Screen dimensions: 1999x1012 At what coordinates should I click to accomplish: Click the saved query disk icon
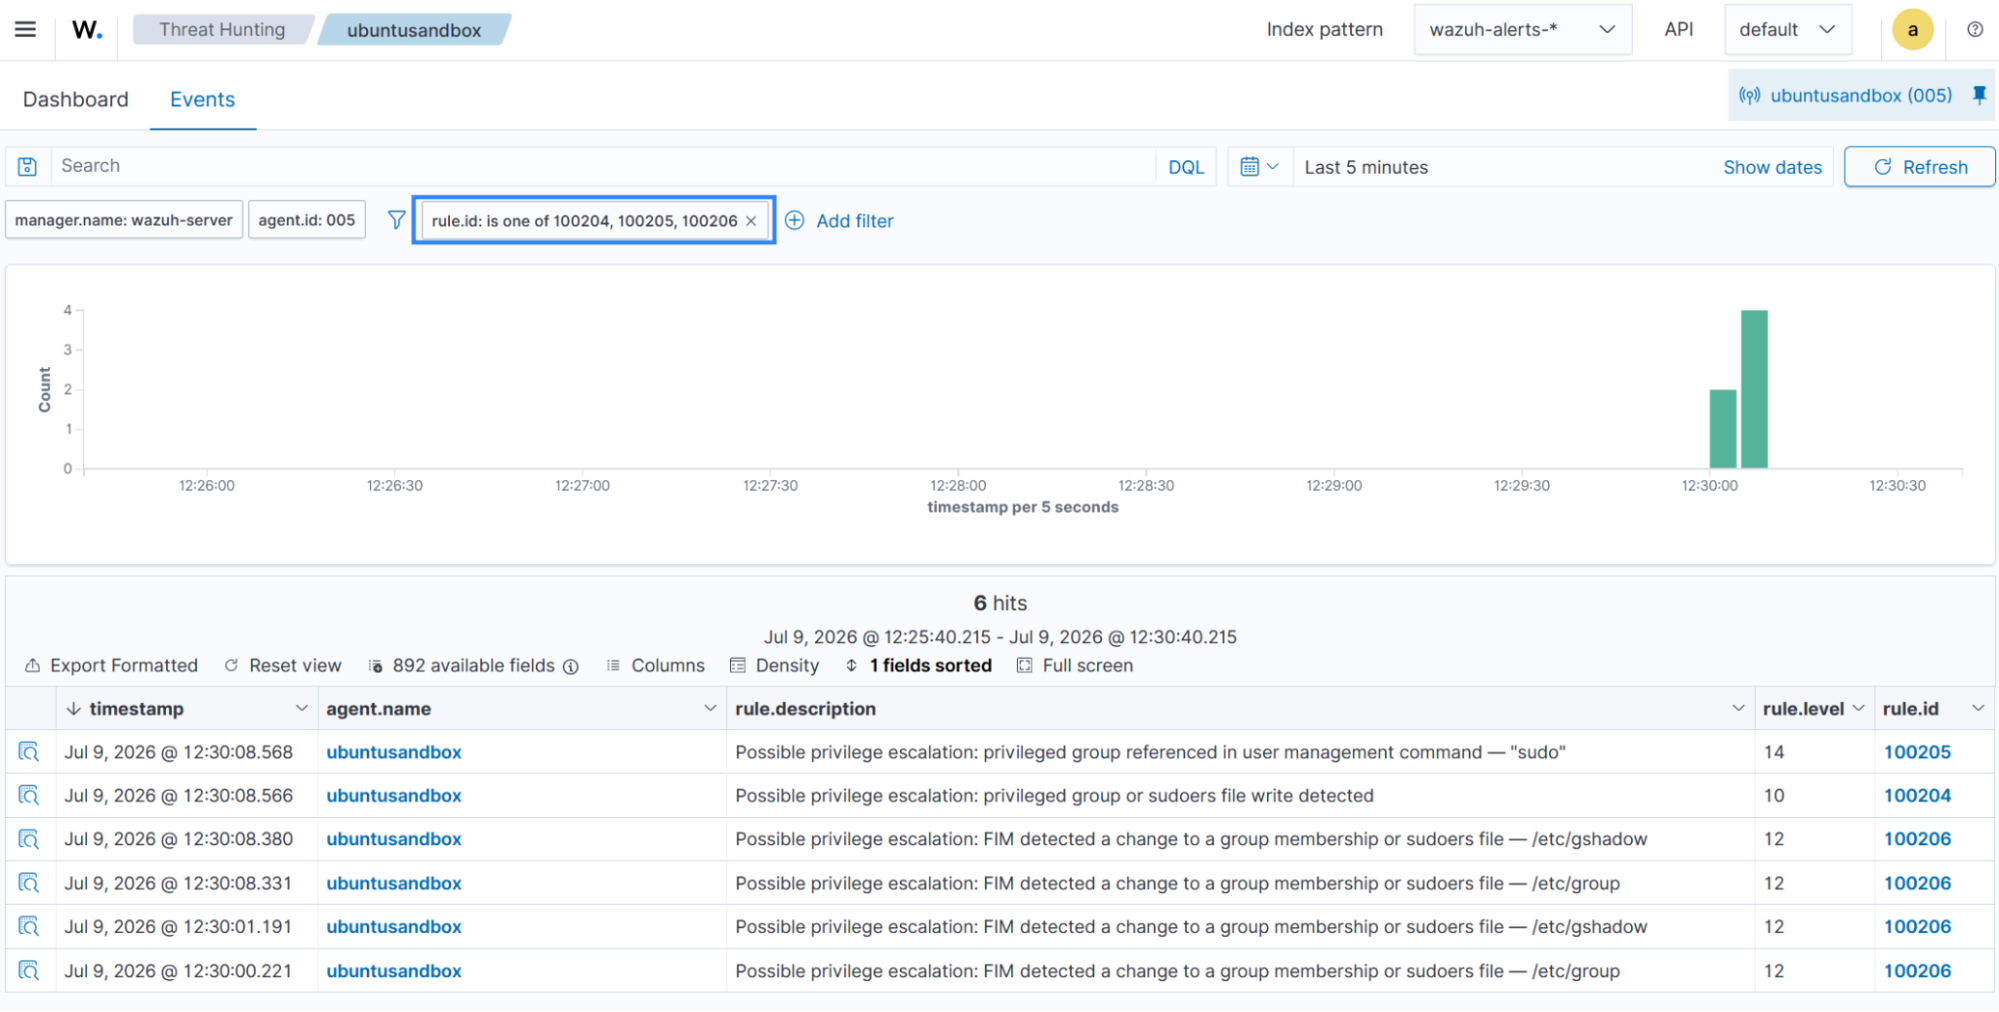28,166
